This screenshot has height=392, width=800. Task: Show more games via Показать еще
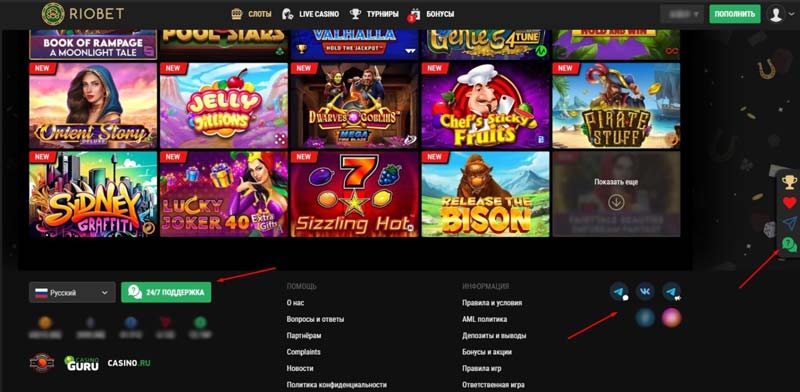coord(616,194)
